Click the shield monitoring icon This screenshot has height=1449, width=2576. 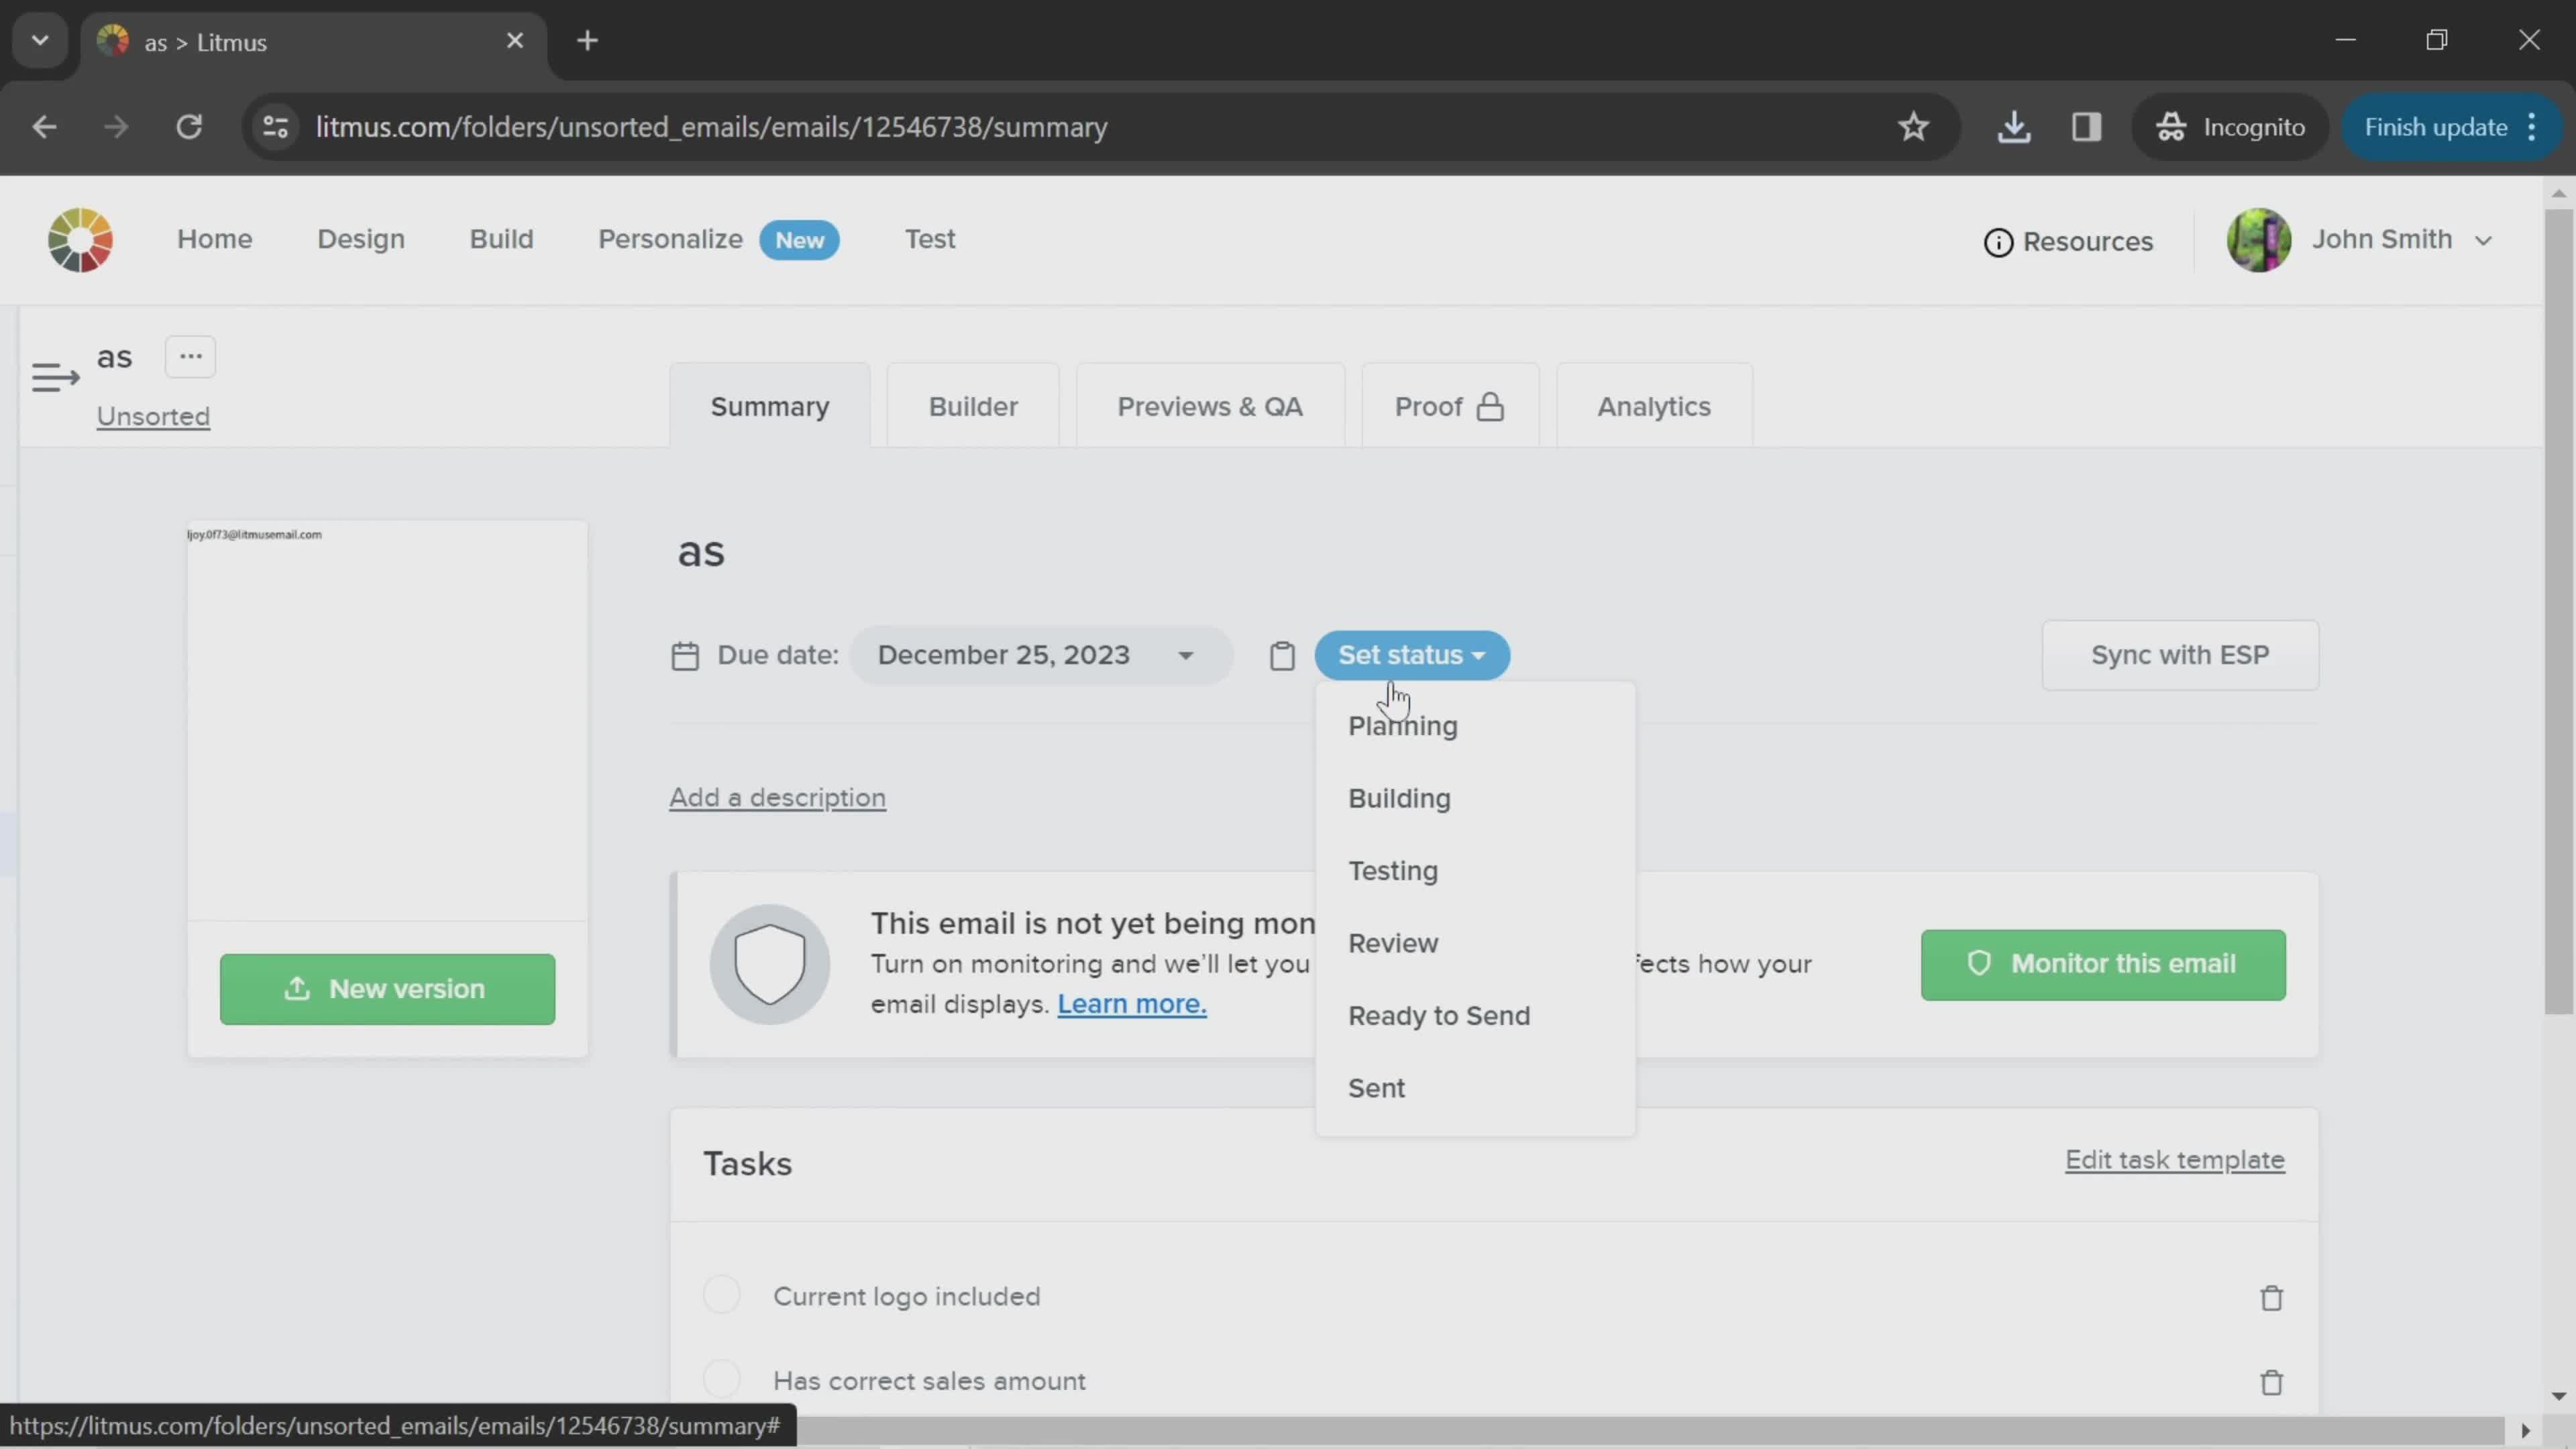click(768, 963)
